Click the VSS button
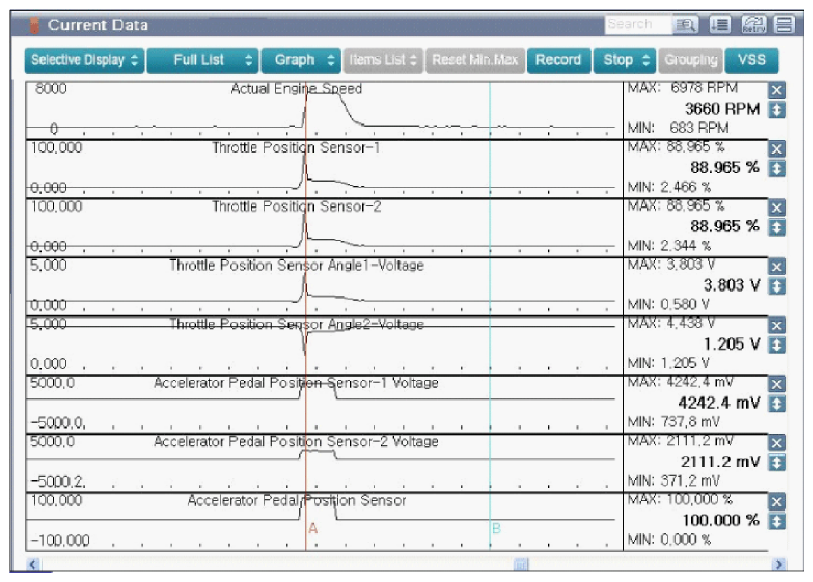 point(751,60)
